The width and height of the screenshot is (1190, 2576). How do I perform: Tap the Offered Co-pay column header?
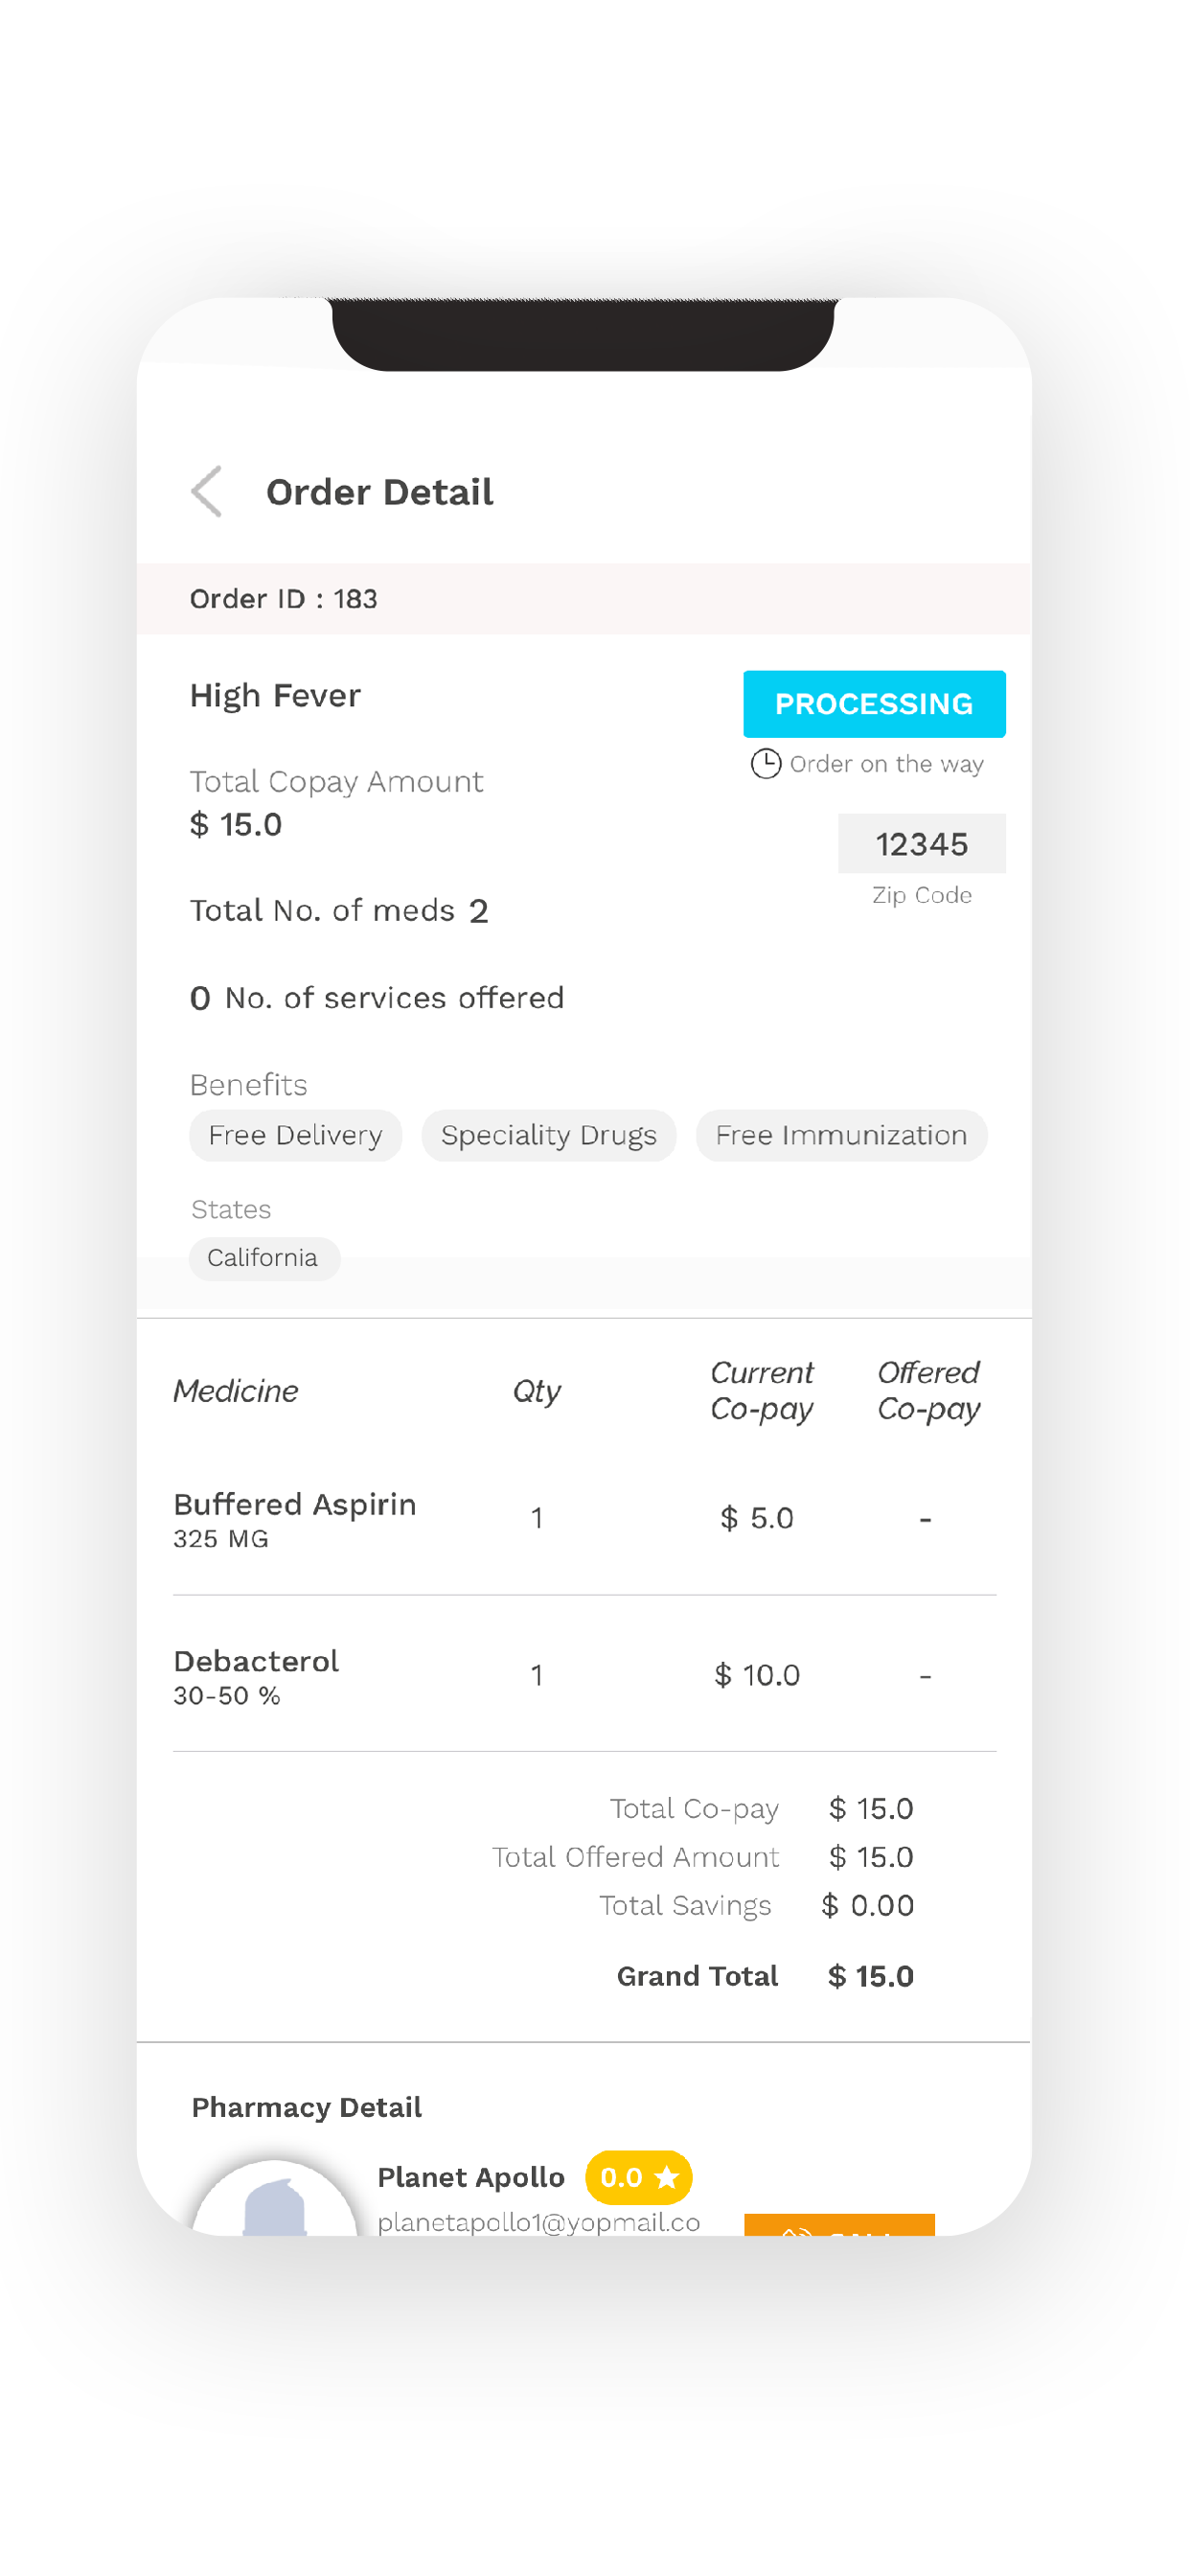928,1390
